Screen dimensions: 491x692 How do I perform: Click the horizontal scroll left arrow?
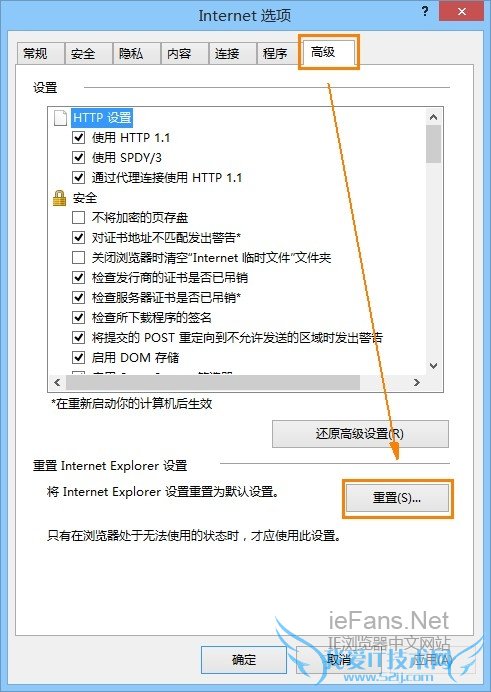57,382
